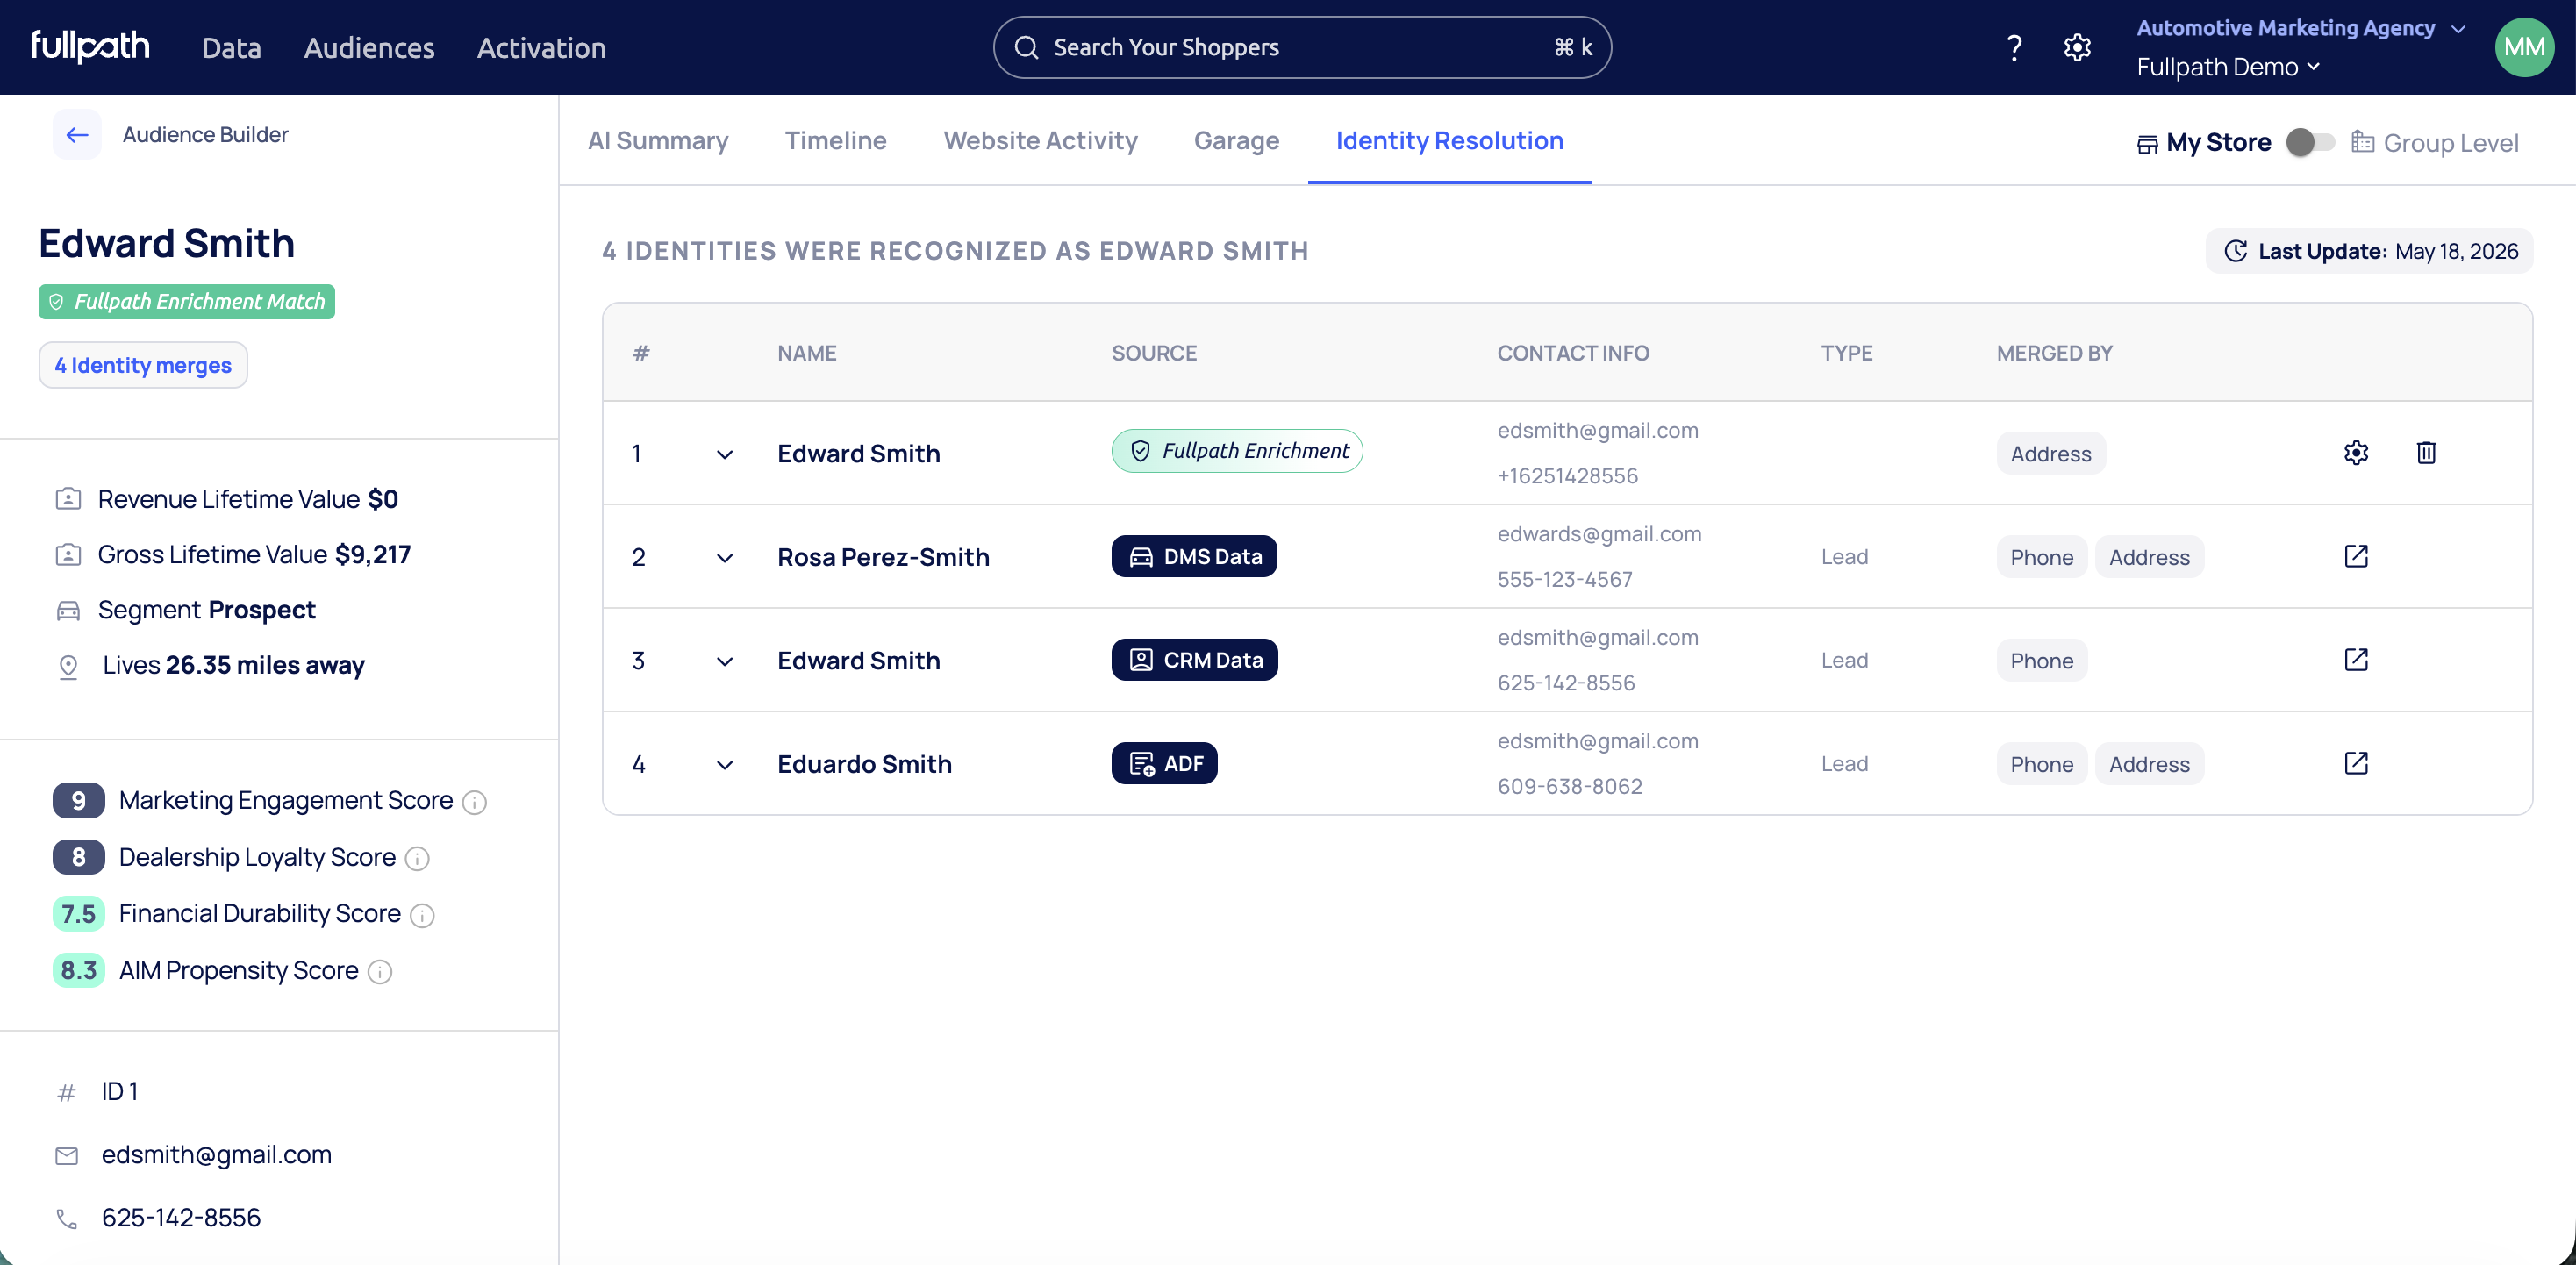This screenshot has height=1265, width=2576.
Task: Click the MERGED BY column header
Action: point(2054,353)
